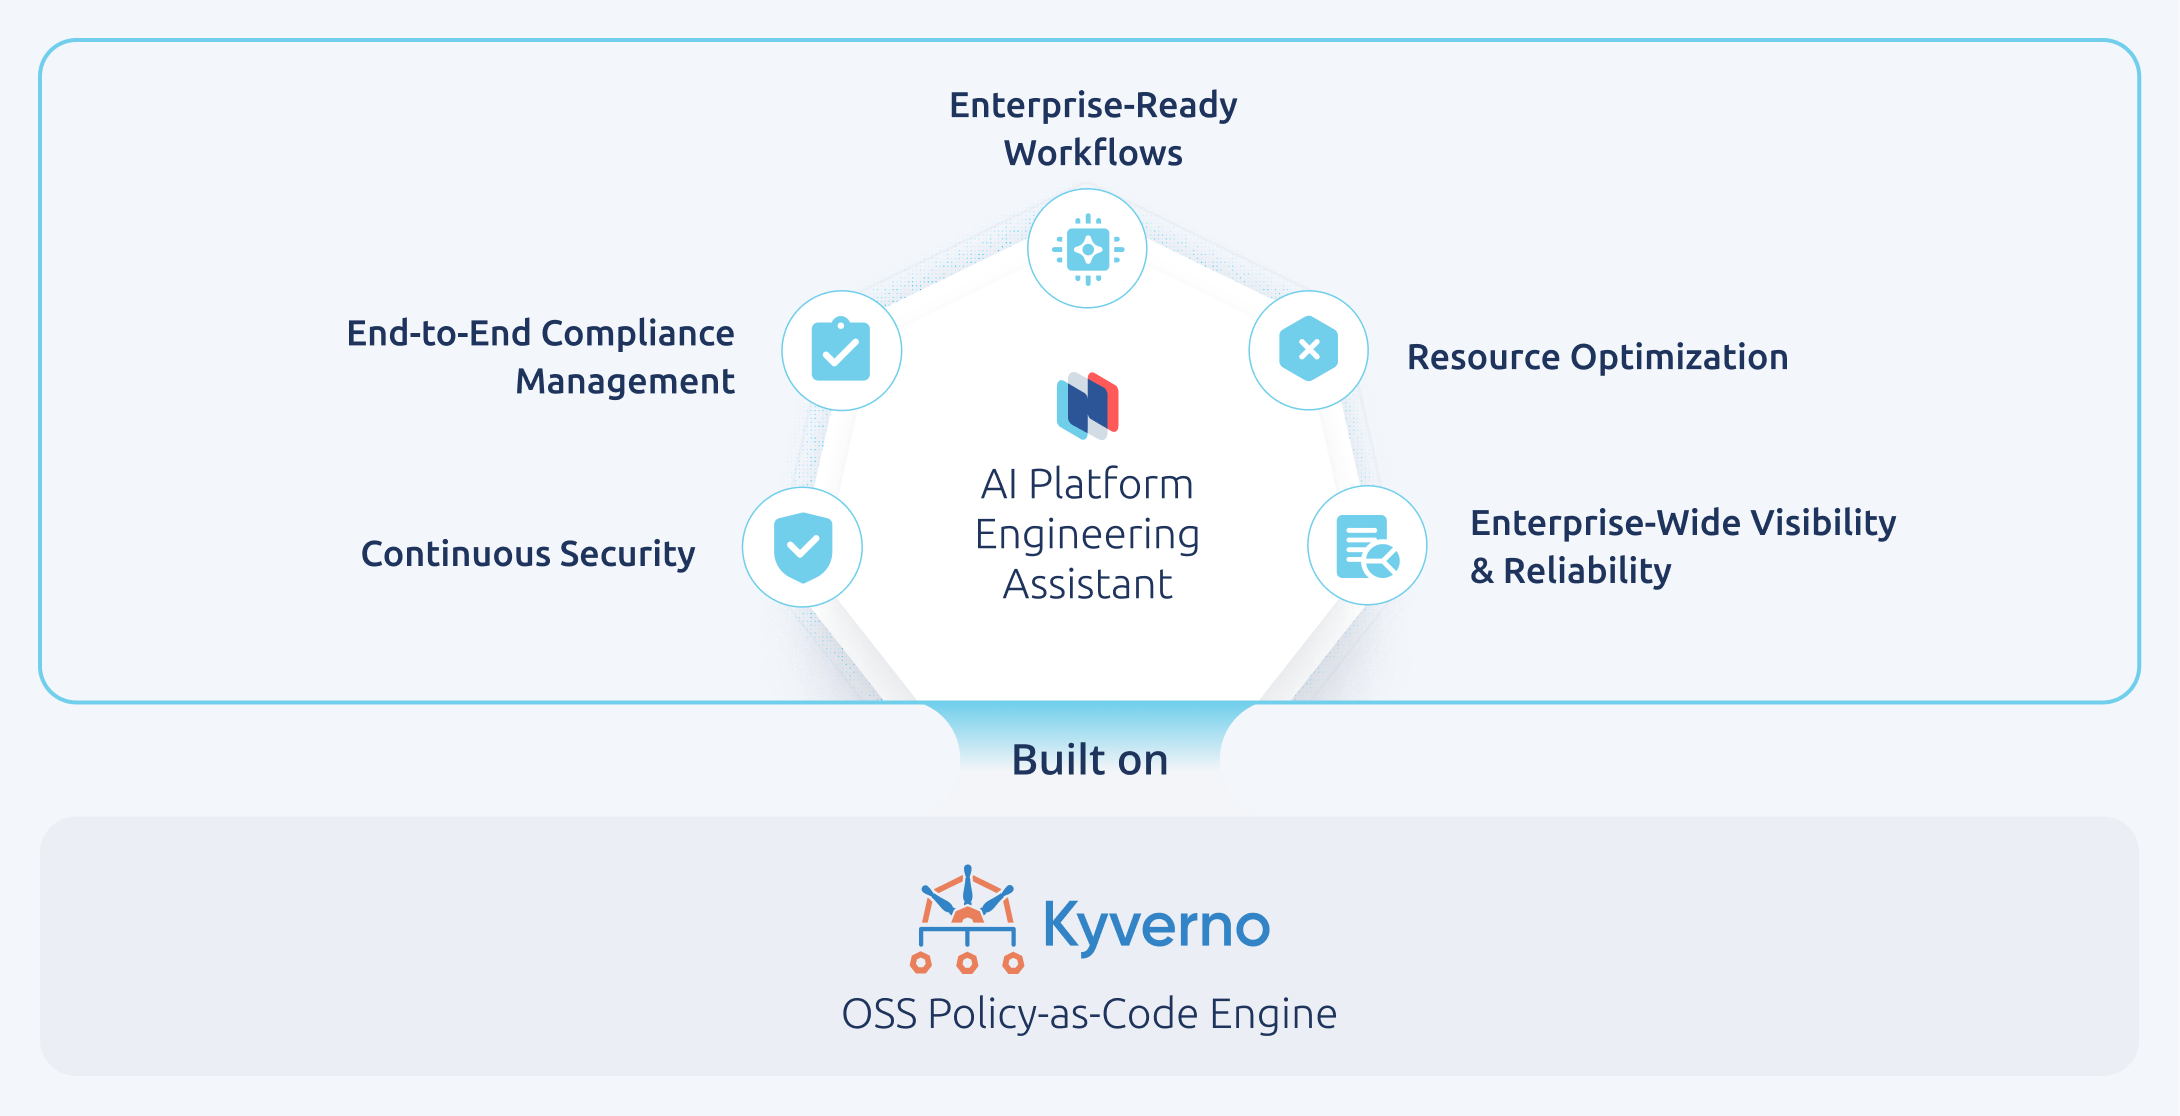Image resolution: width=2180 pixels, height=1116 pixels.
Task: Click the Resource Optimization label
Action: click(1597, 357)
